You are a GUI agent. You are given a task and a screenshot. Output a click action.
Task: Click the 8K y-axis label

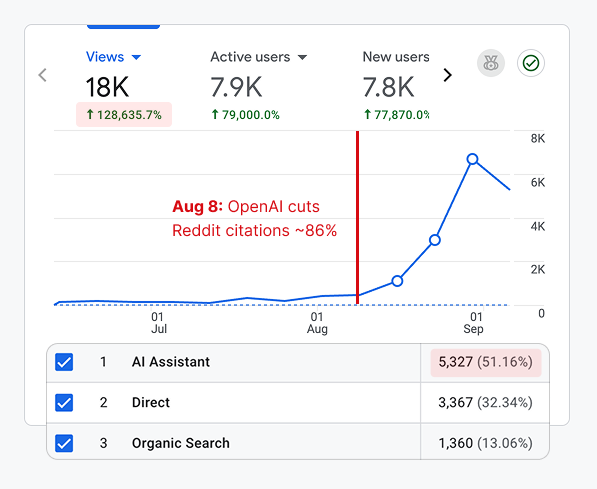click(538, 139)
